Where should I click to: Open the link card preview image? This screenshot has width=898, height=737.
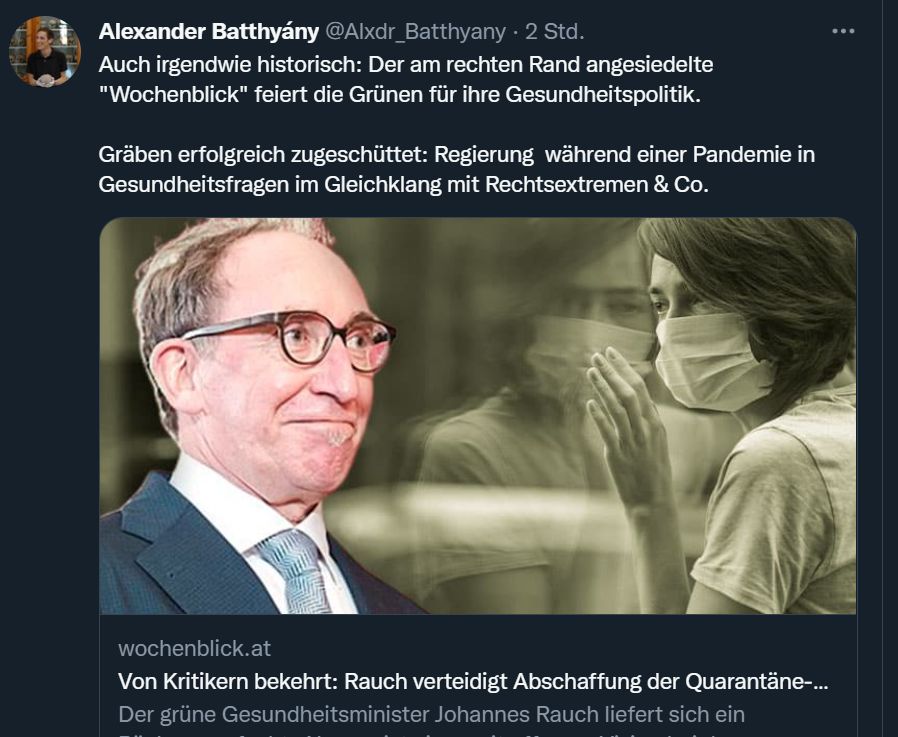click(x=478, y=416)
